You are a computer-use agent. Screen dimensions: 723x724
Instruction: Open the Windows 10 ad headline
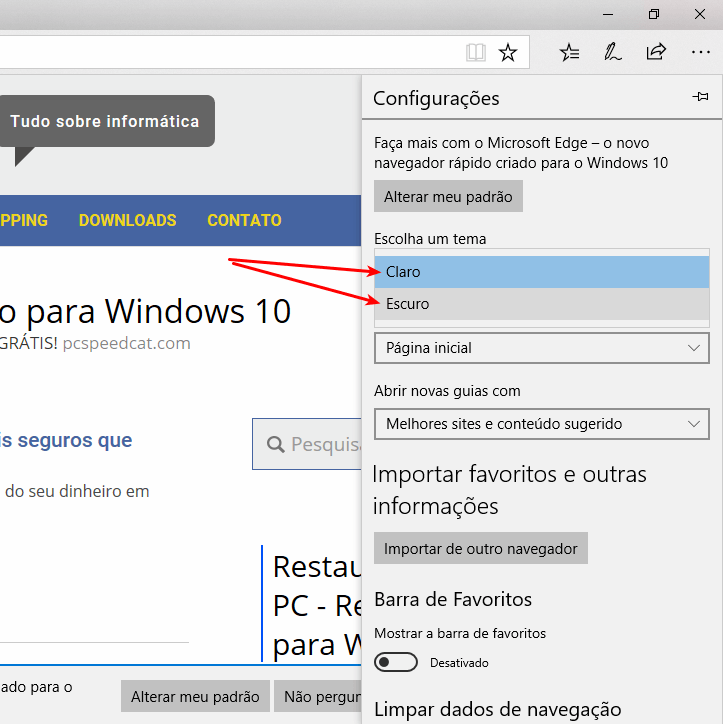coord(145,311)
